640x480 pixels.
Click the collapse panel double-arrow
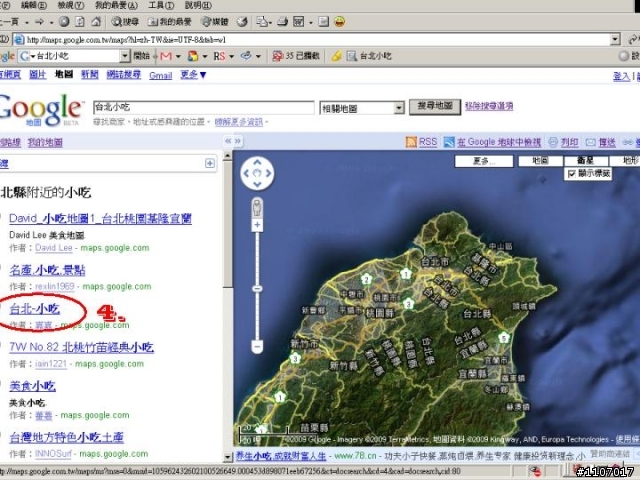pos(228,141)
